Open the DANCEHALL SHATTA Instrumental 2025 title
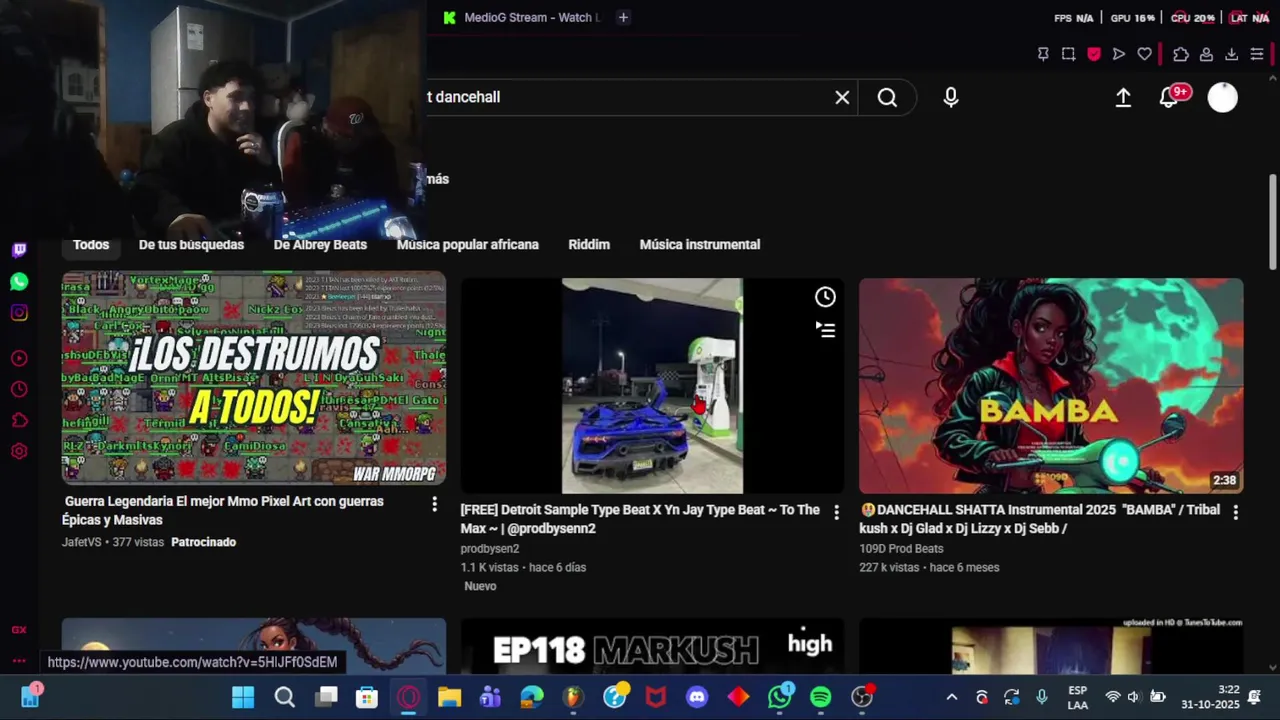The image size is (1280, 720). click(x=1040, y=519)
